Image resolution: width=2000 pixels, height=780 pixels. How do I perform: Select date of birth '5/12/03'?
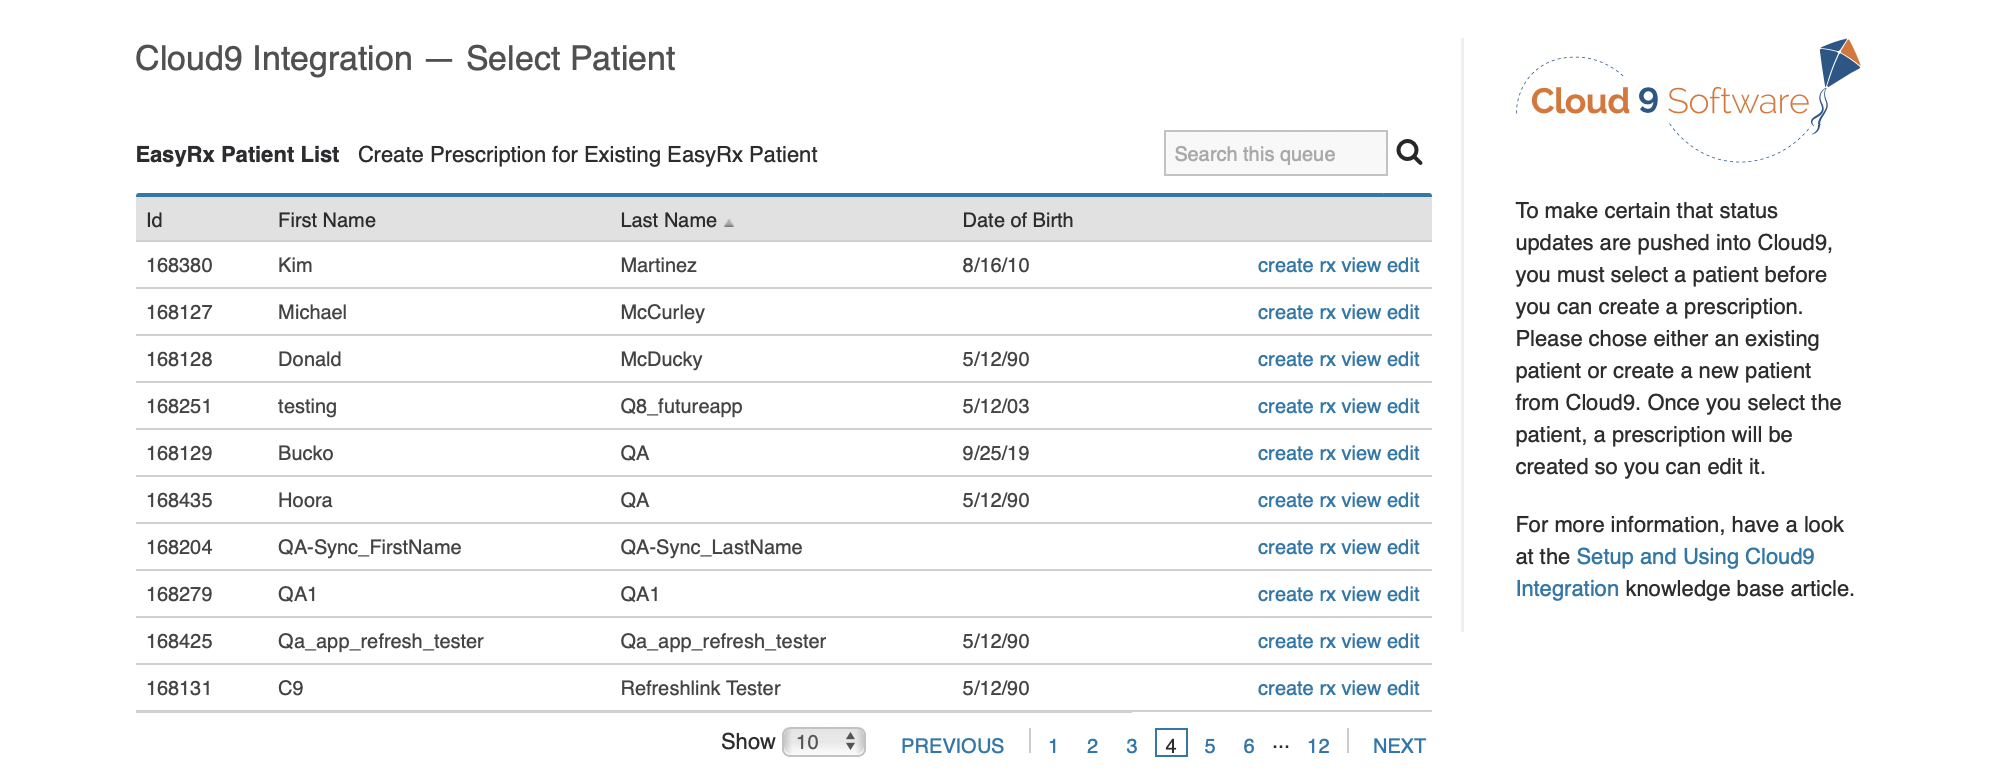(x=995, y=406)
